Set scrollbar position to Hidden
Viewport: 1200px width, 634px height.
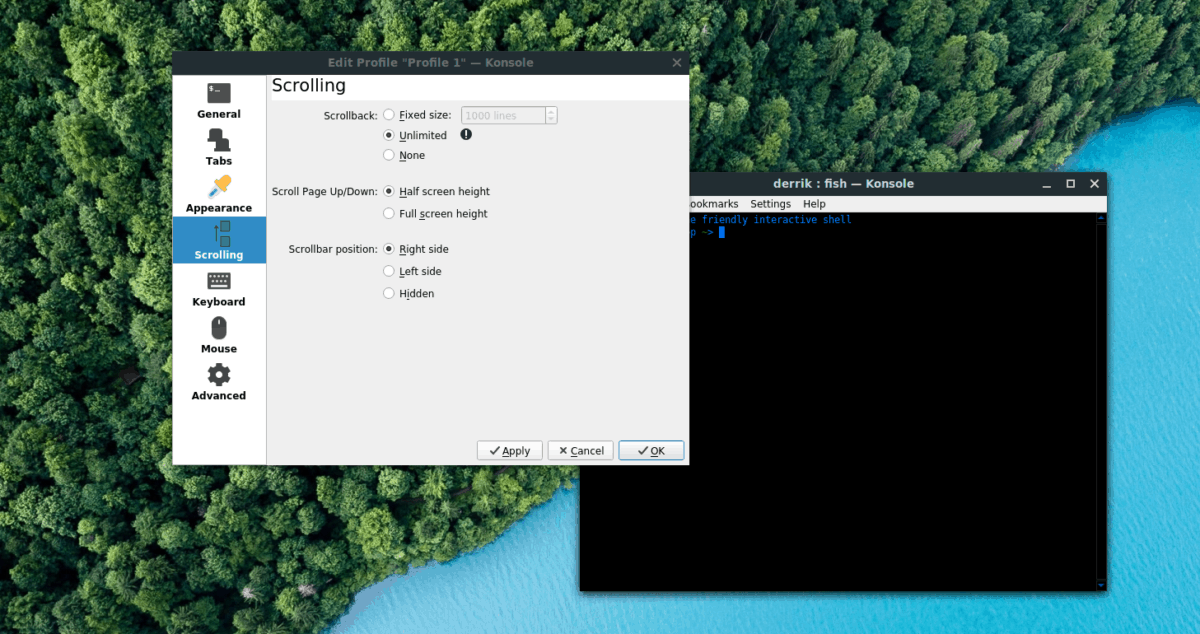tap(409, 293)
